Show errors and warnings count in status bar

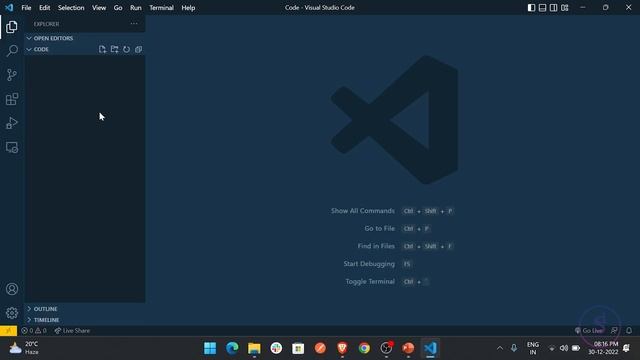[34, 331]
